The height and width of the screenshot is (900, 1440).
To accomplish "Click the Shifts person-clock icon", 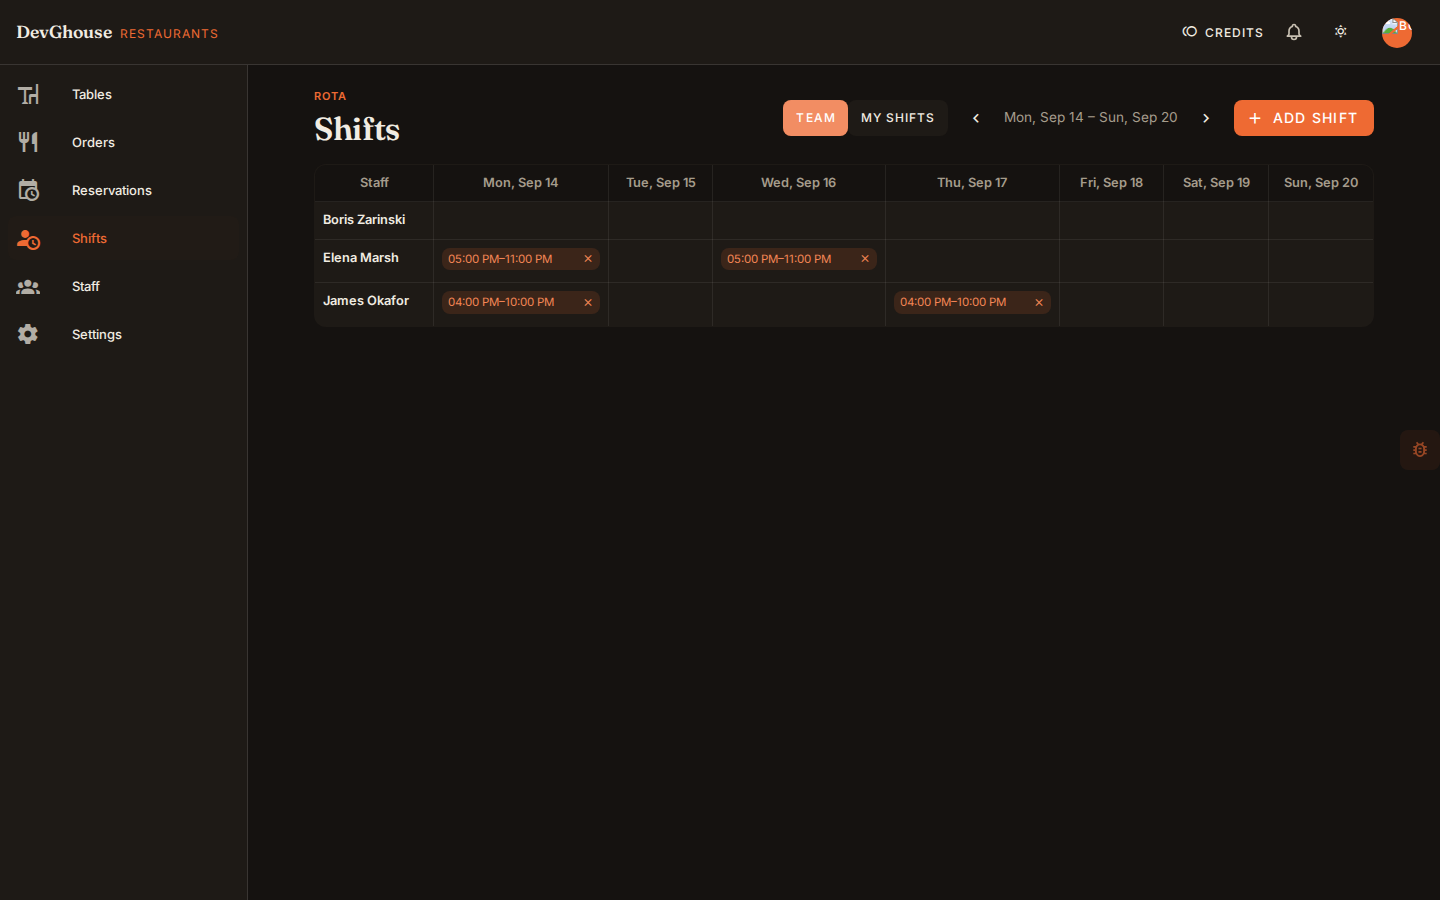I will [x=28, y=238].
